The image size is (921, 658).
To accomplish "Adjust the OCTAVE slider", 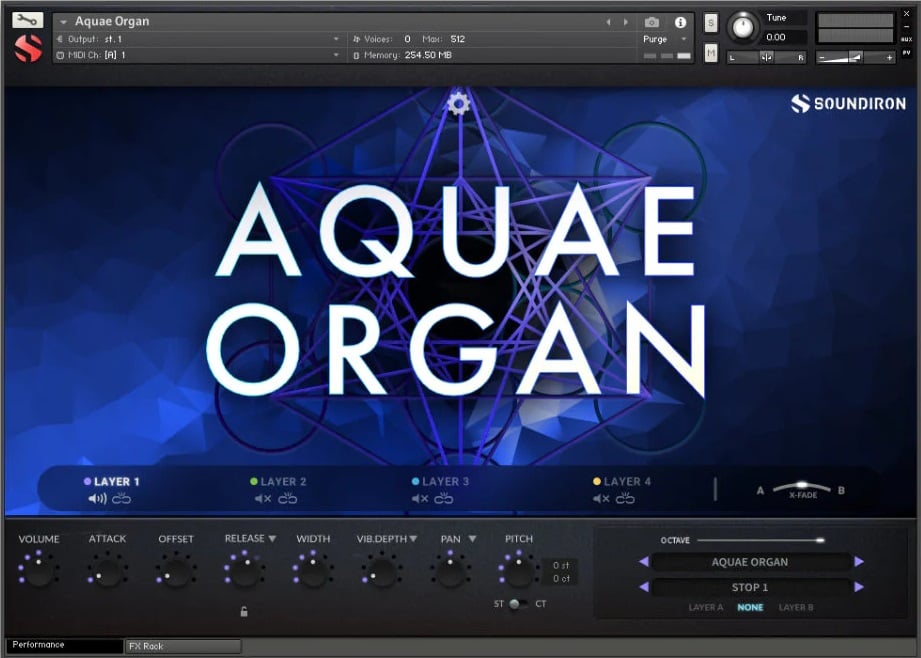I will coord(761,540).
